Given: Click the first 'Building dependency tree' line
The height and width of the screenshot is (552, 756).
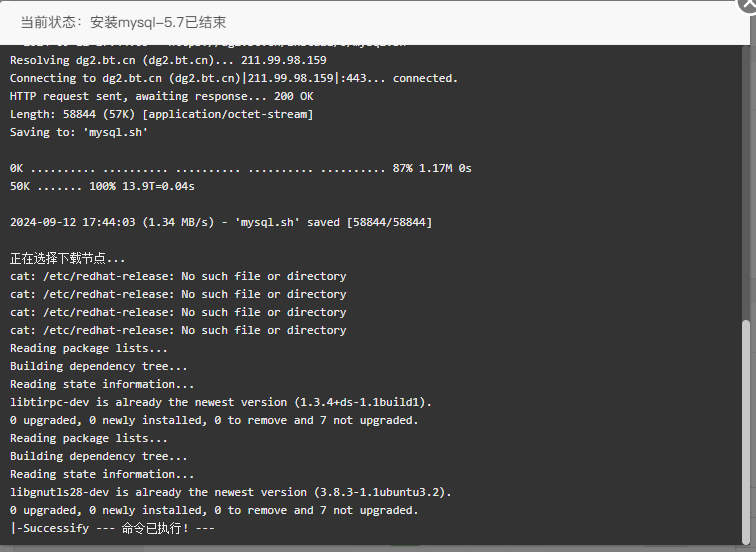Looking at the screenshot, I should click(98, 366).
